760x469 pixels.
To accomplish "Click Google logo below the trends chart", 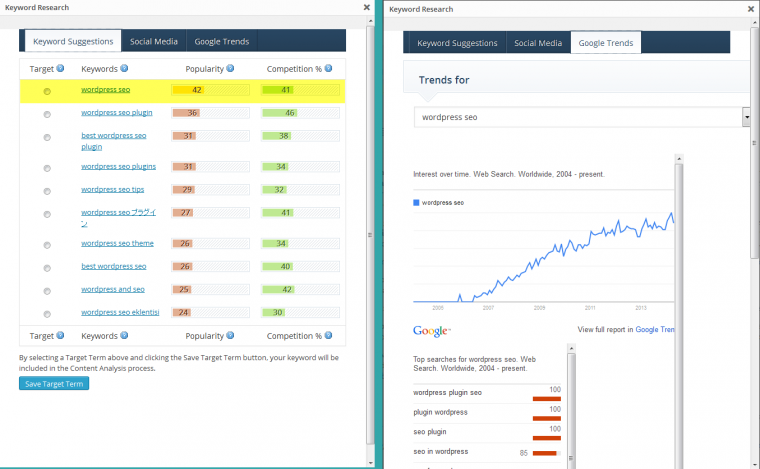I will pyautogui.click(x=431, y=331).
